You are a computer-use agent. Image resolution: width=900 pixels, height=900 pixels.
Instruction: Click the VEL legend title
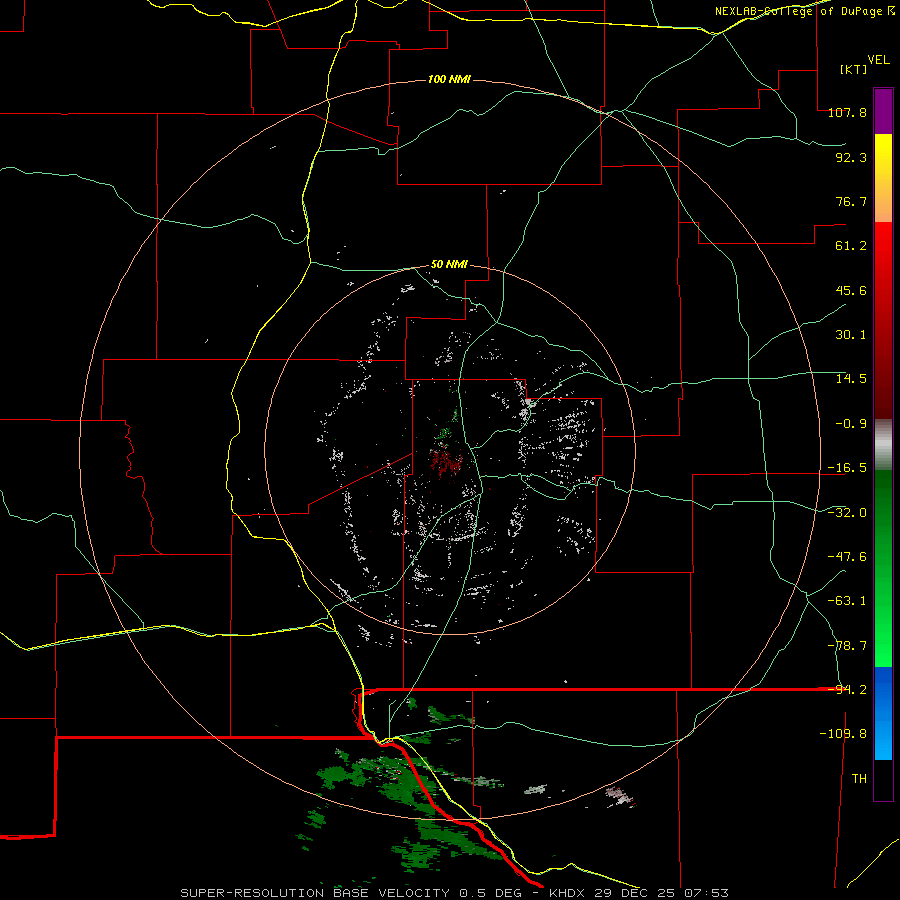(x=878, y=60)
